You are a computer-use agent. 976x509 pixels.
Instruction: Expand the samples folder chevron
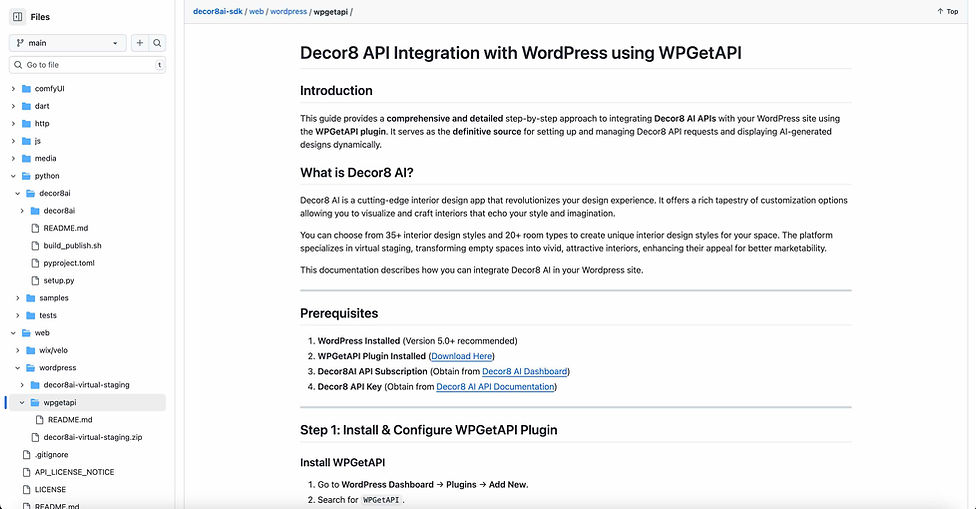pos(17,298)
